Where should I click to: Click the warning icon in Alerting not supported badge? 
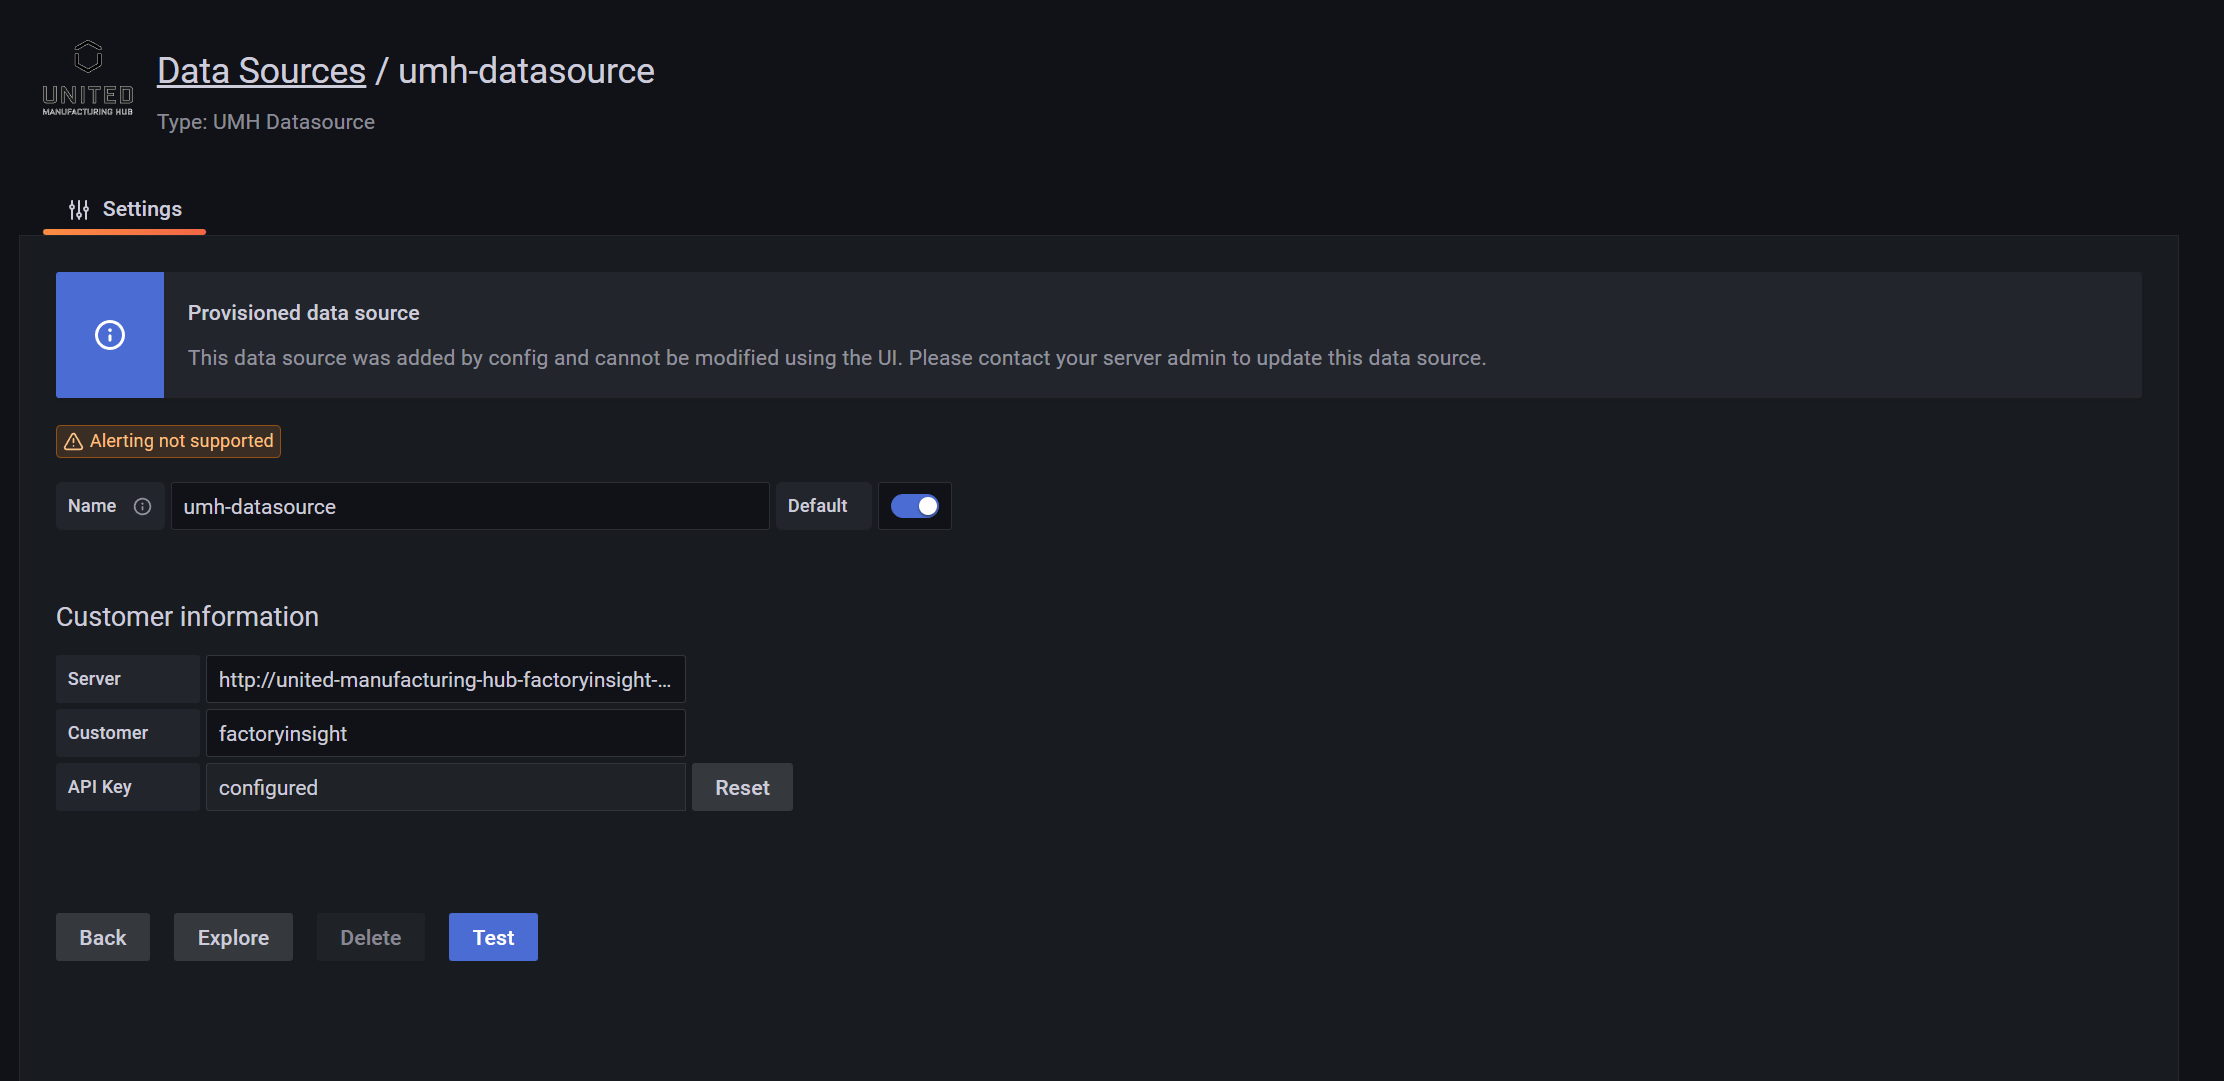click(x=72, y=441)
